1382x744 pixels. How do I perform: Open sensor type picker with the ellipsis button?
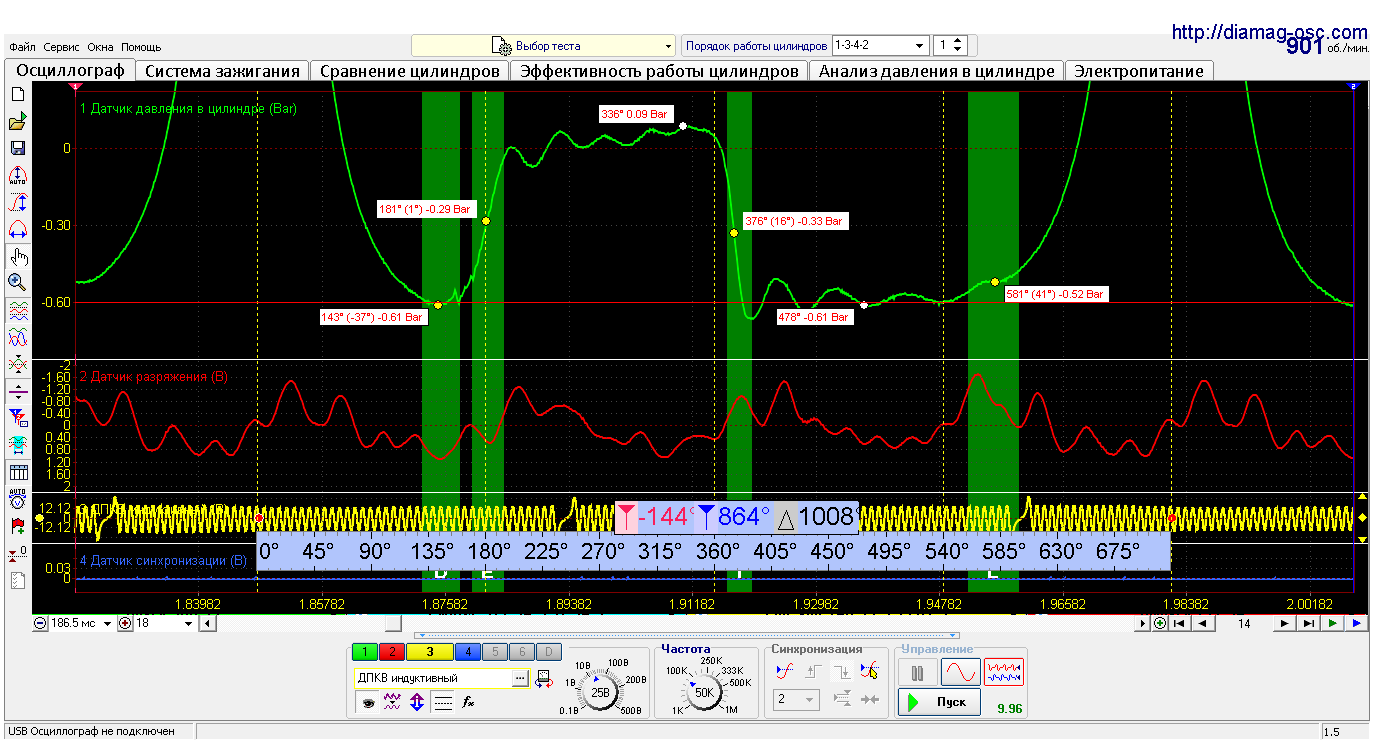click(x=519, y=678)
